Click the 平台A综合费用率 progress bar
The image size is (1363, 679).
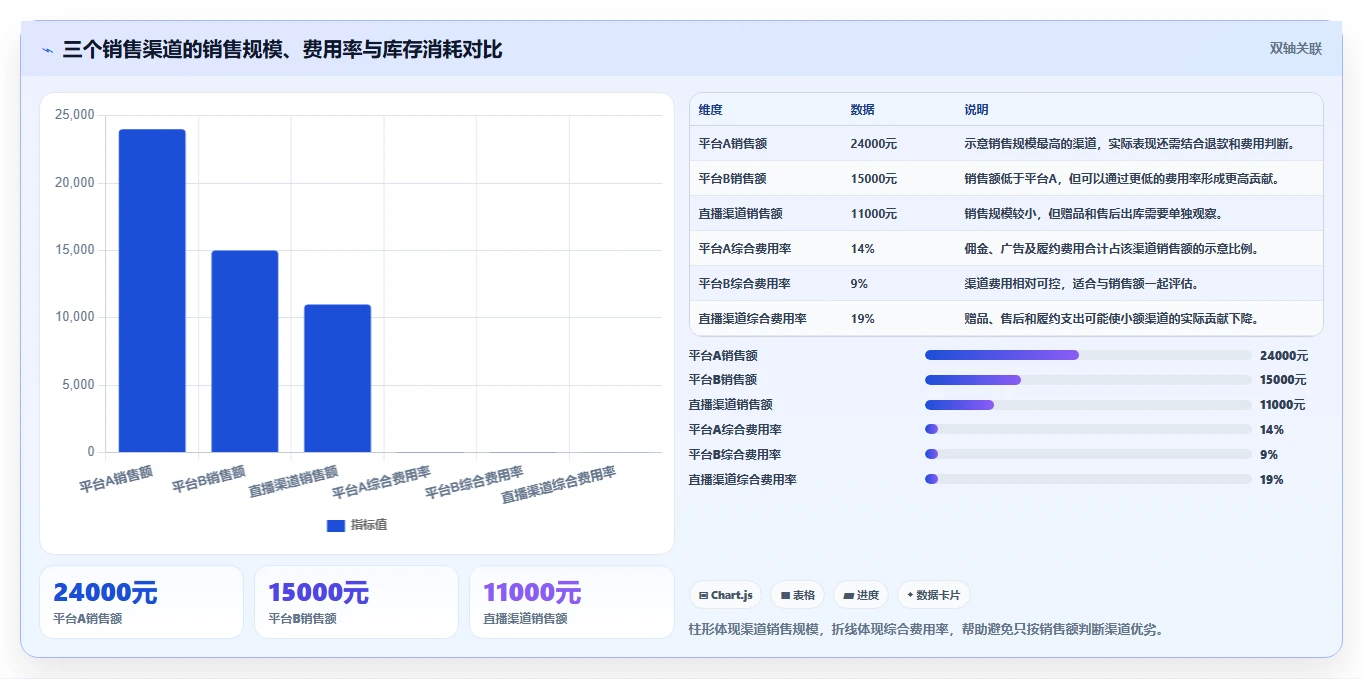tap(1088, 429)
